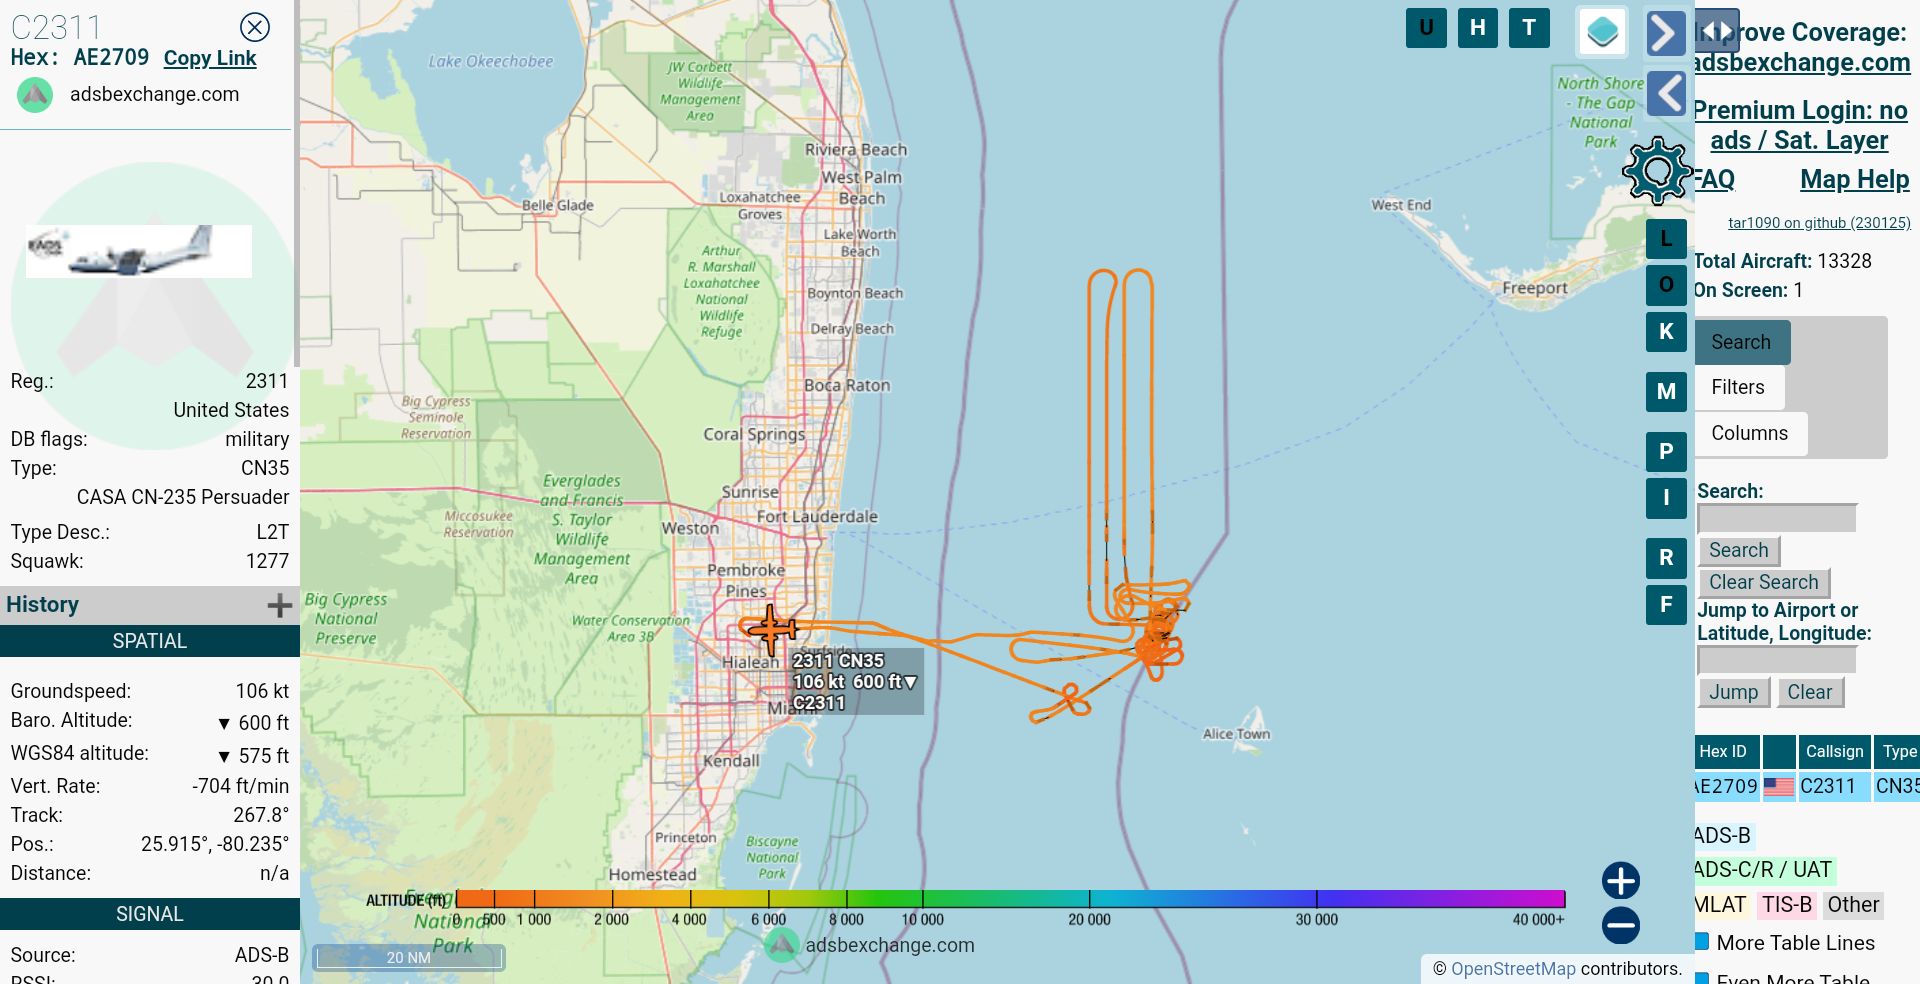This screenshot has width=1920, height=984.
Task: Click the US flag in aircraft row
Action: pyautogui.click(x=1778, y=787)
